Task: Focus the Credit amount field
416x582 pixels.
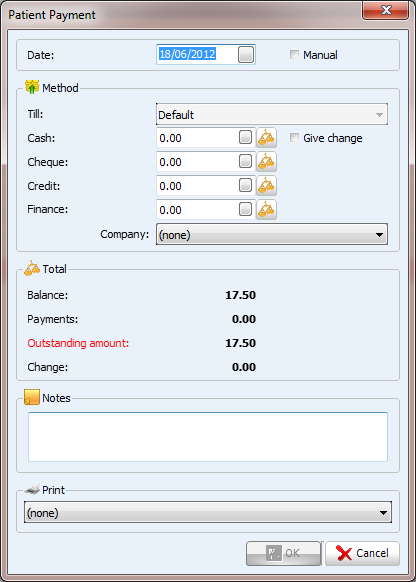Action: point(197,186)
